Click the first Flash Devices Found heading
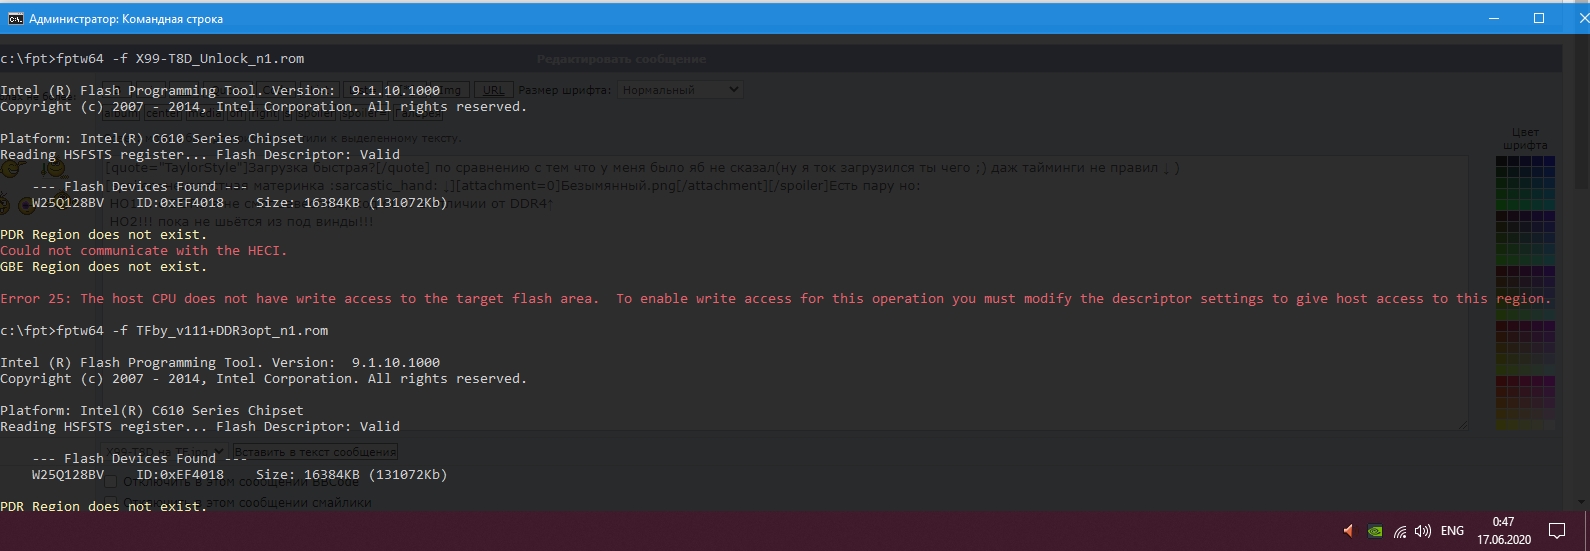1590x551 pixels. [140, 187]
